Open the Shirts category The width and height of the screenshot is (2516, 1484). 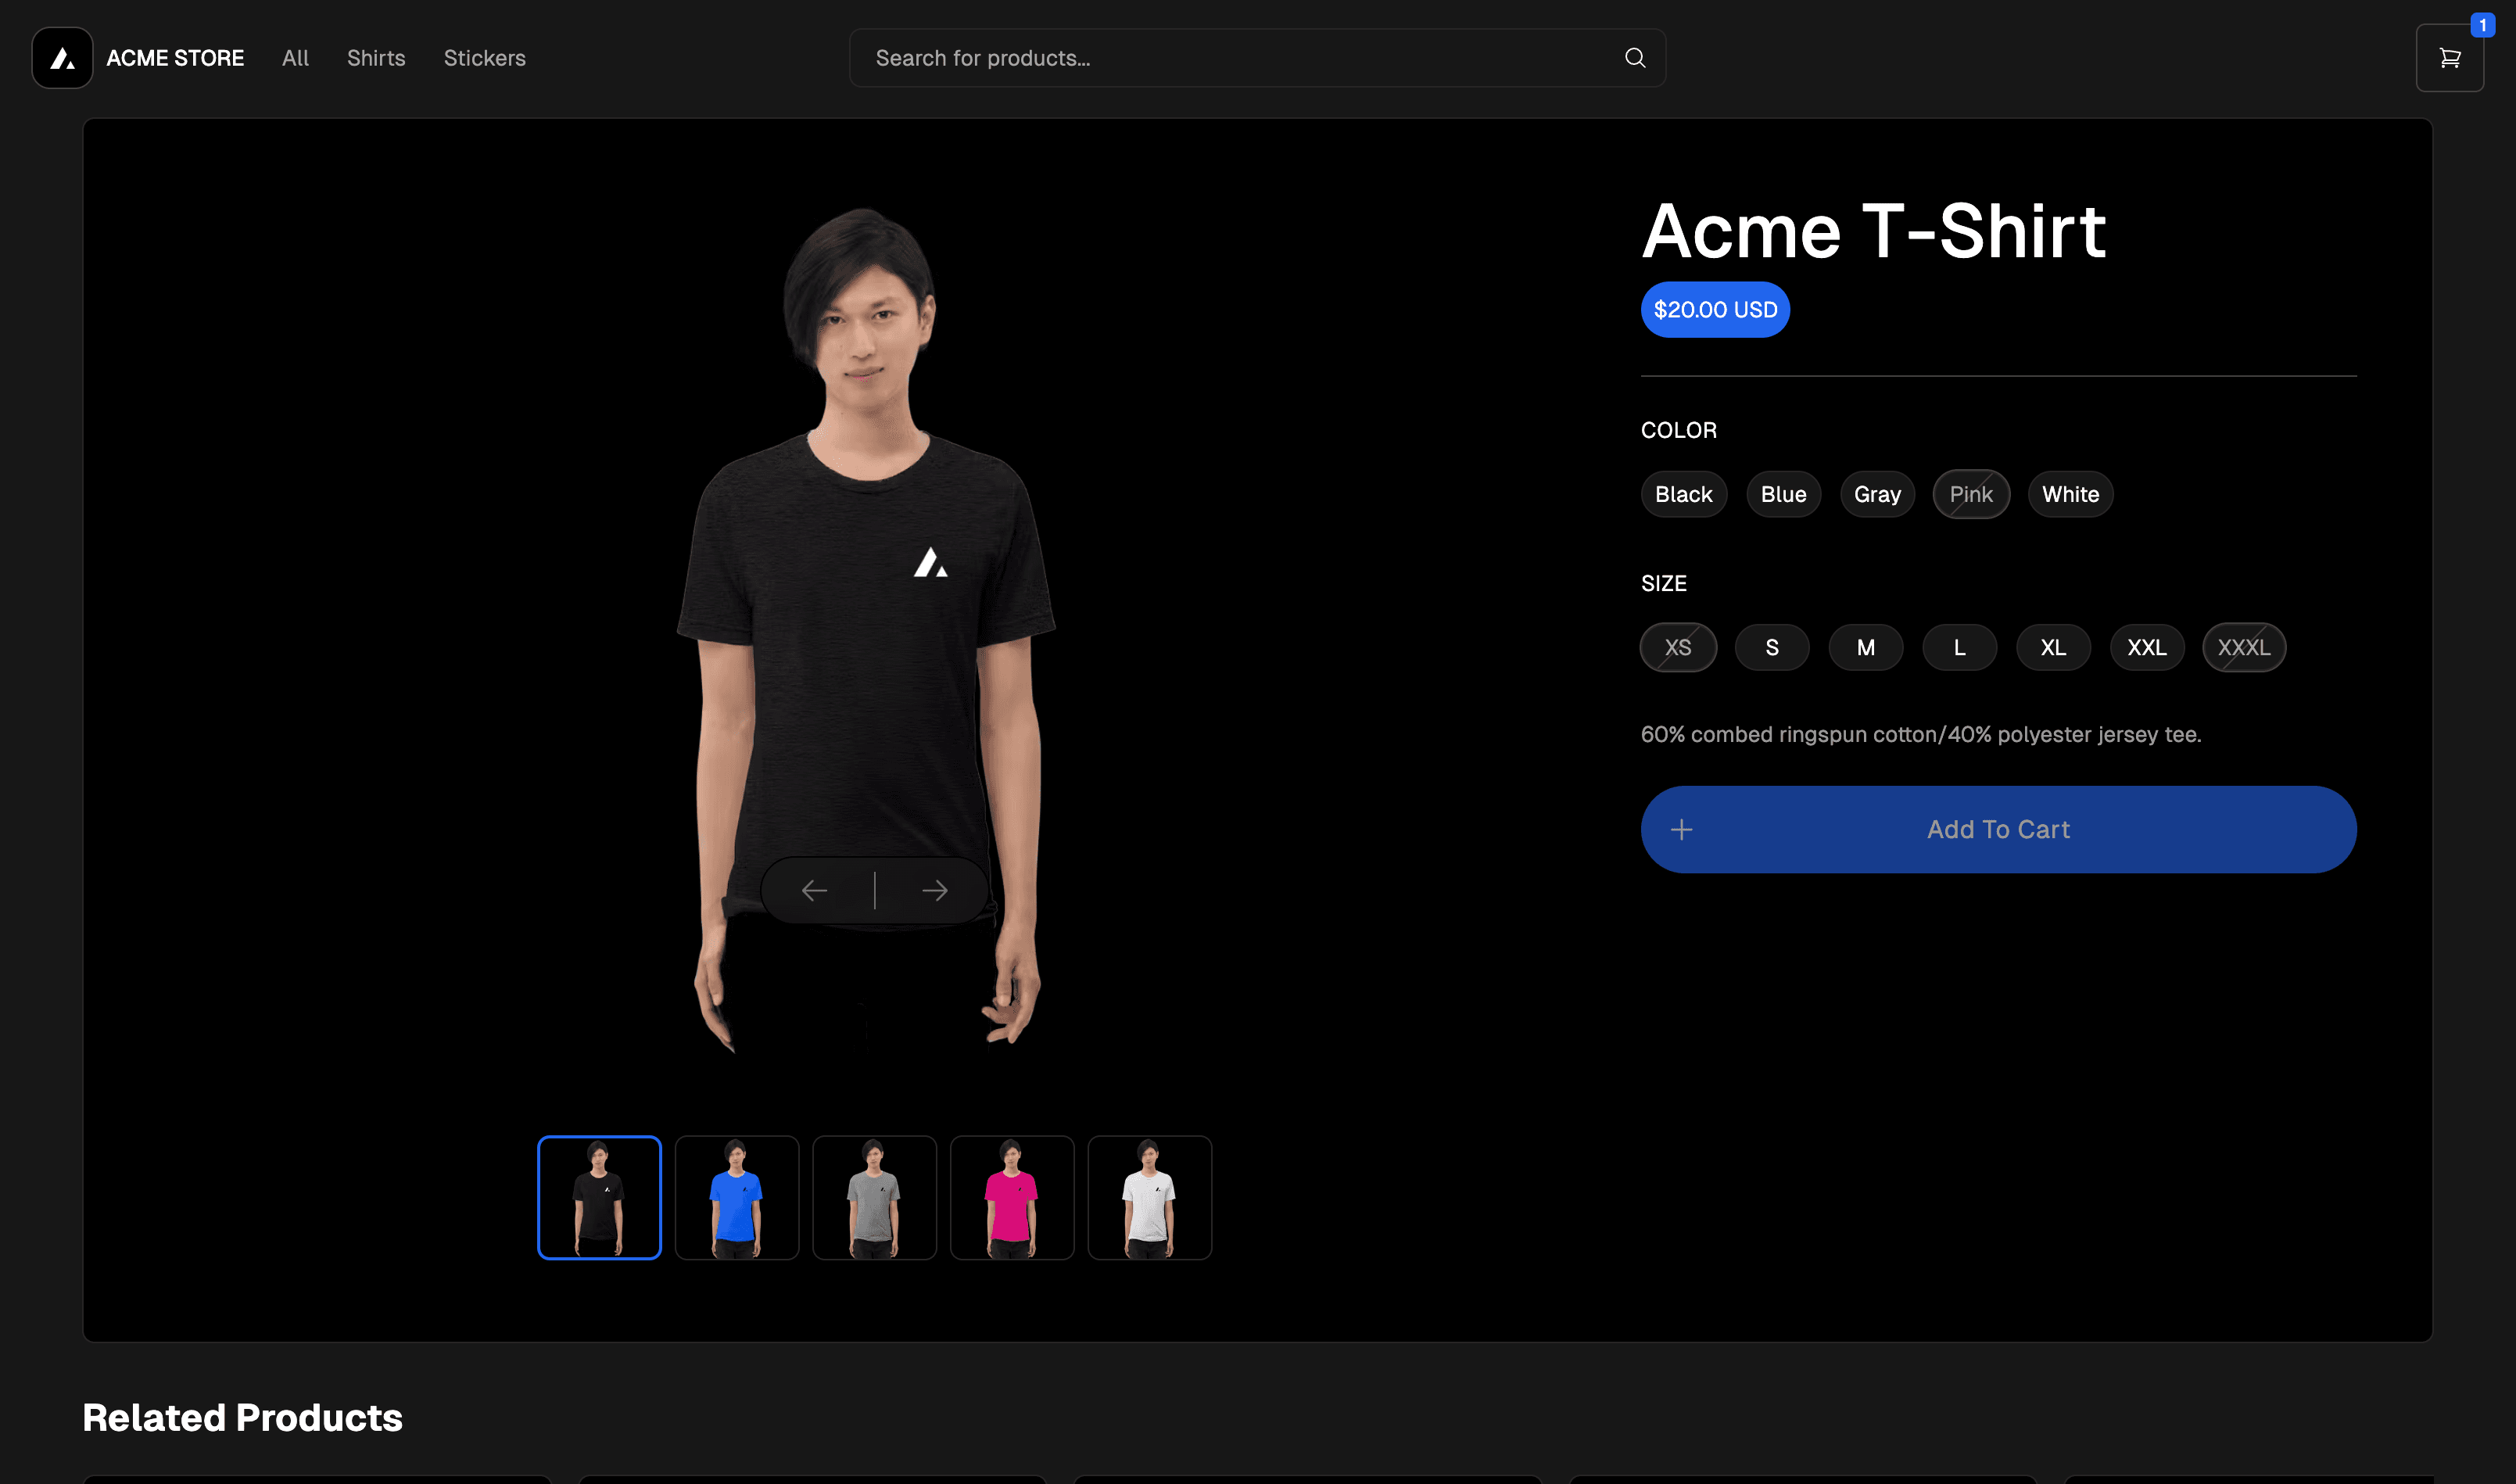[x=376, y=58]
